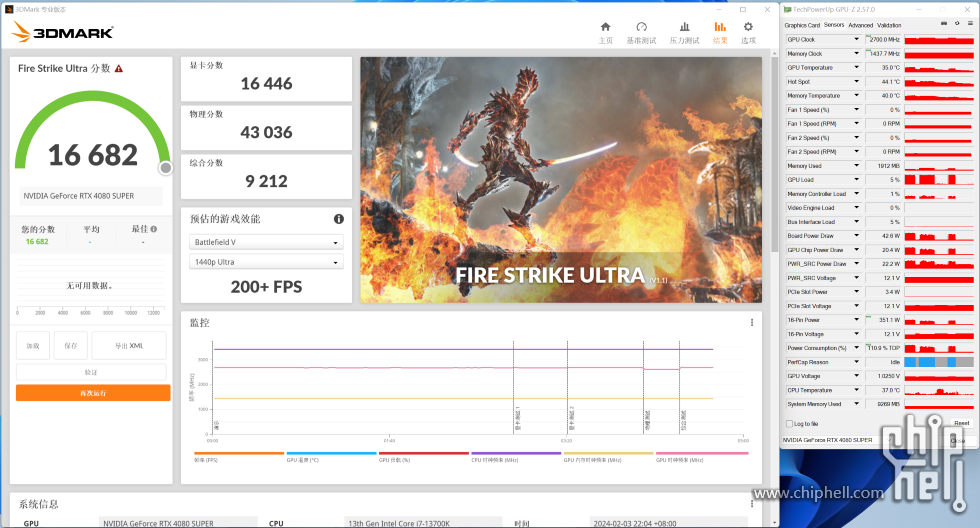Screen dimensions: 980x528
Task: Click the 200+ FPS estimate text
Action: 266,287
